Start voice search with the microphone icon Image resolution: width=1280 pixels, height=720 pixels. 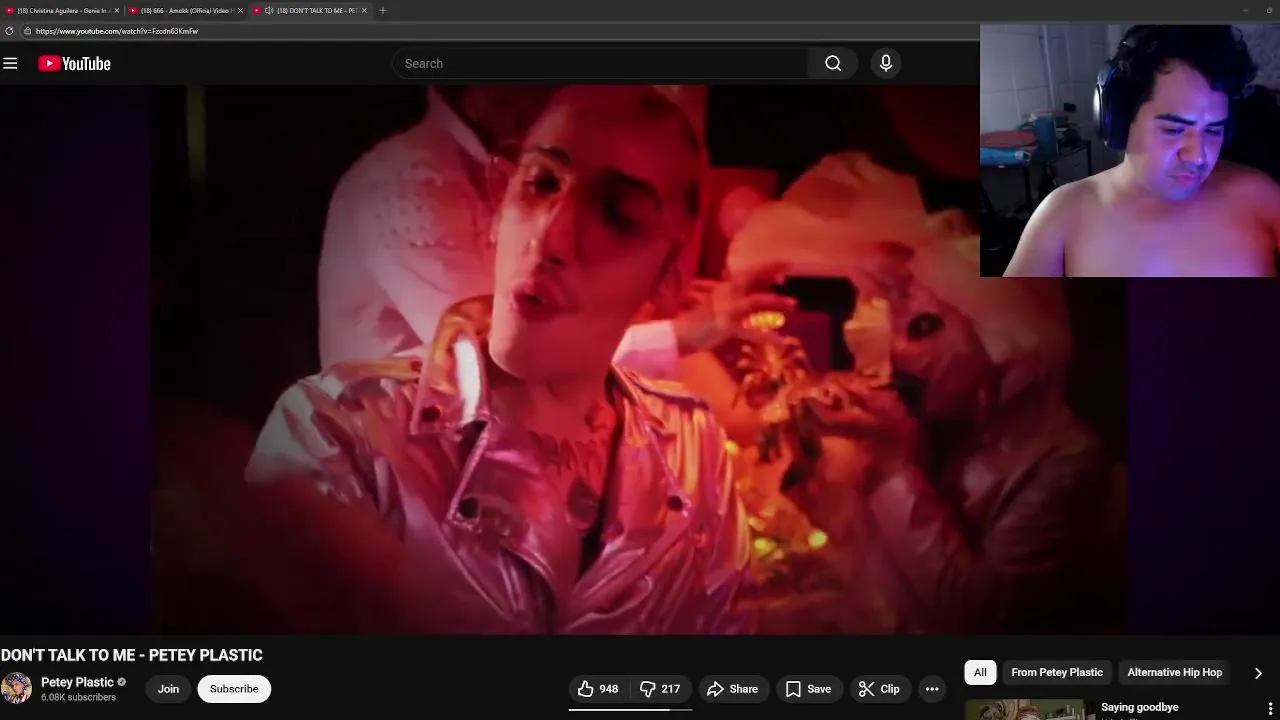coord(885,63)
